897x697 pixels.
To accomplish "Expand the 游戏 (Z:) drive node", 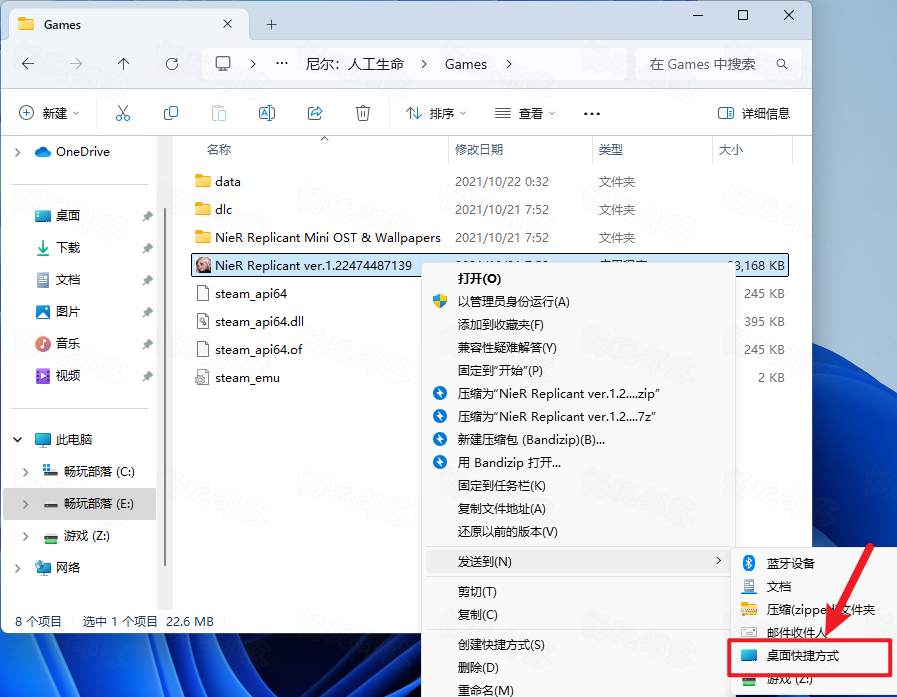I will [x=26, y=536].
